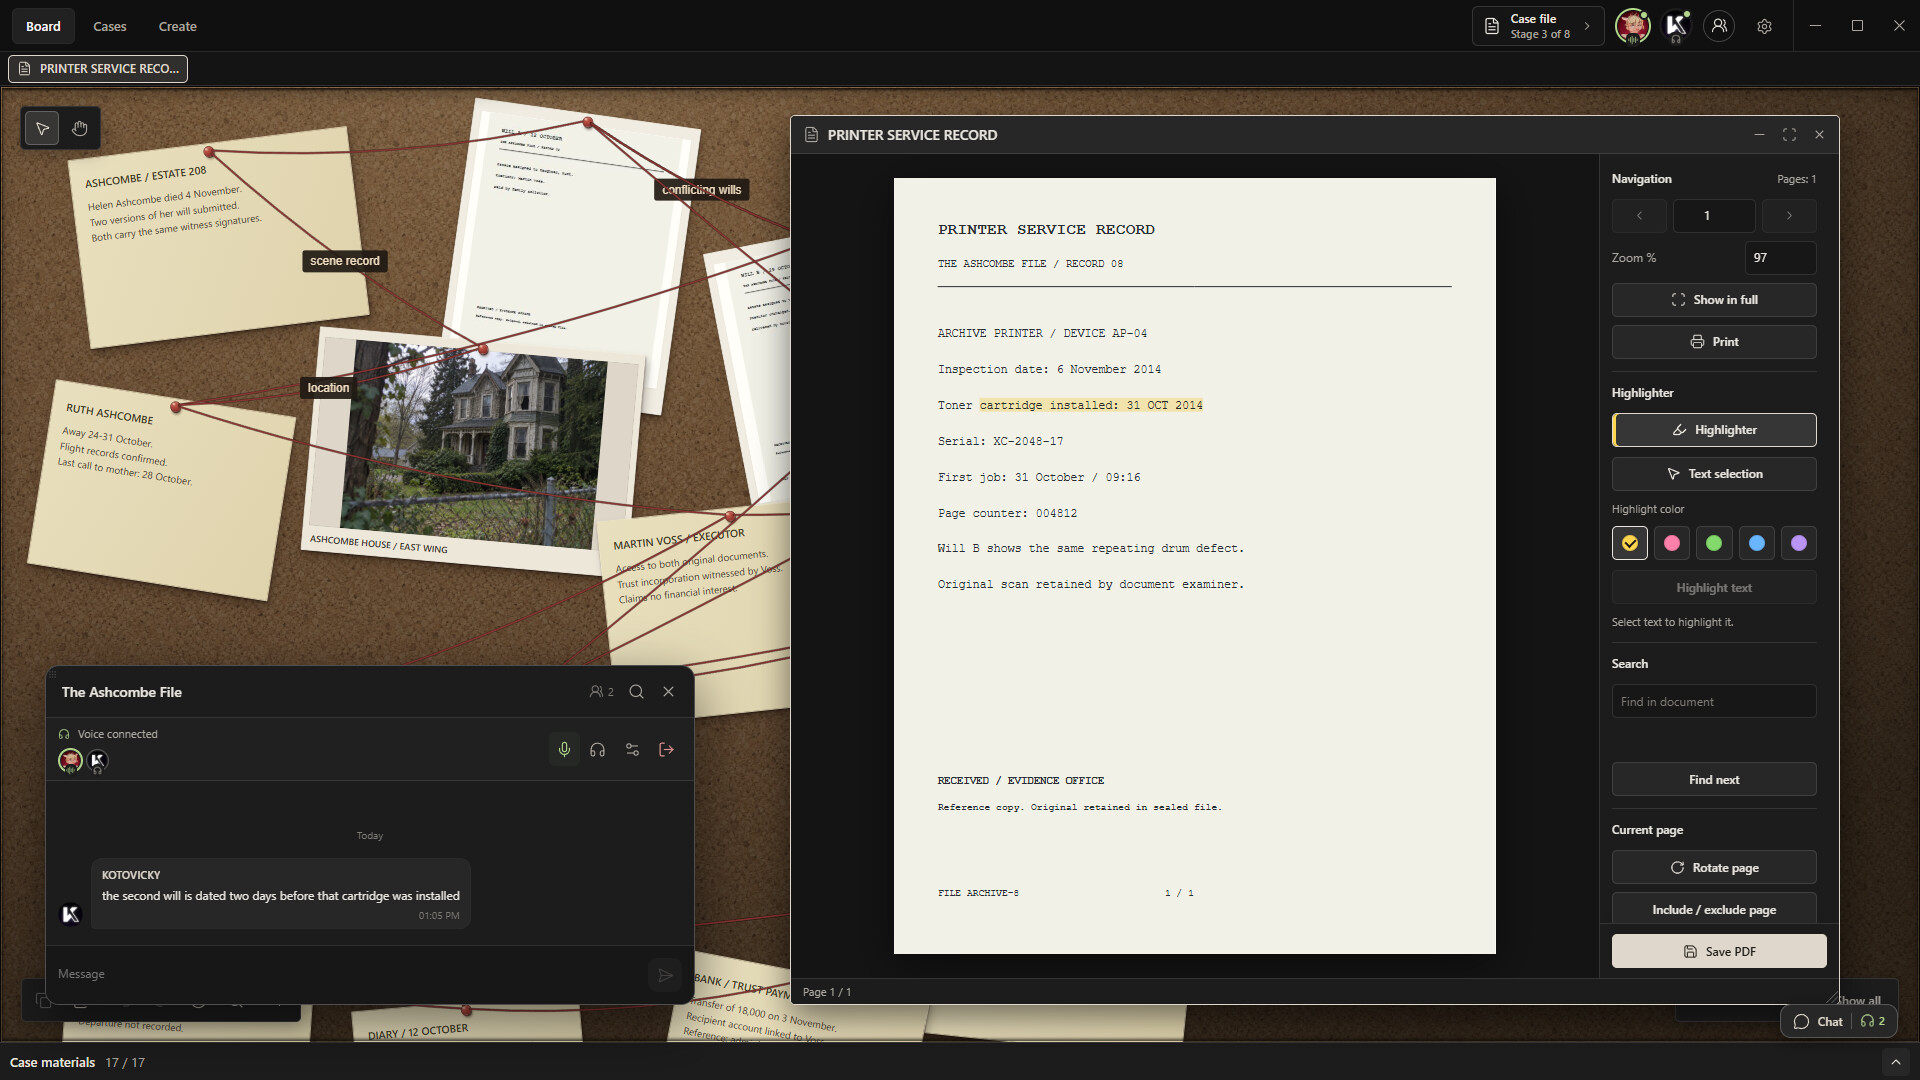The height and width of the screenshot is (1080, 1920).
Task: Choose the blue highlight color
Action: click(x=1757, y=543)
